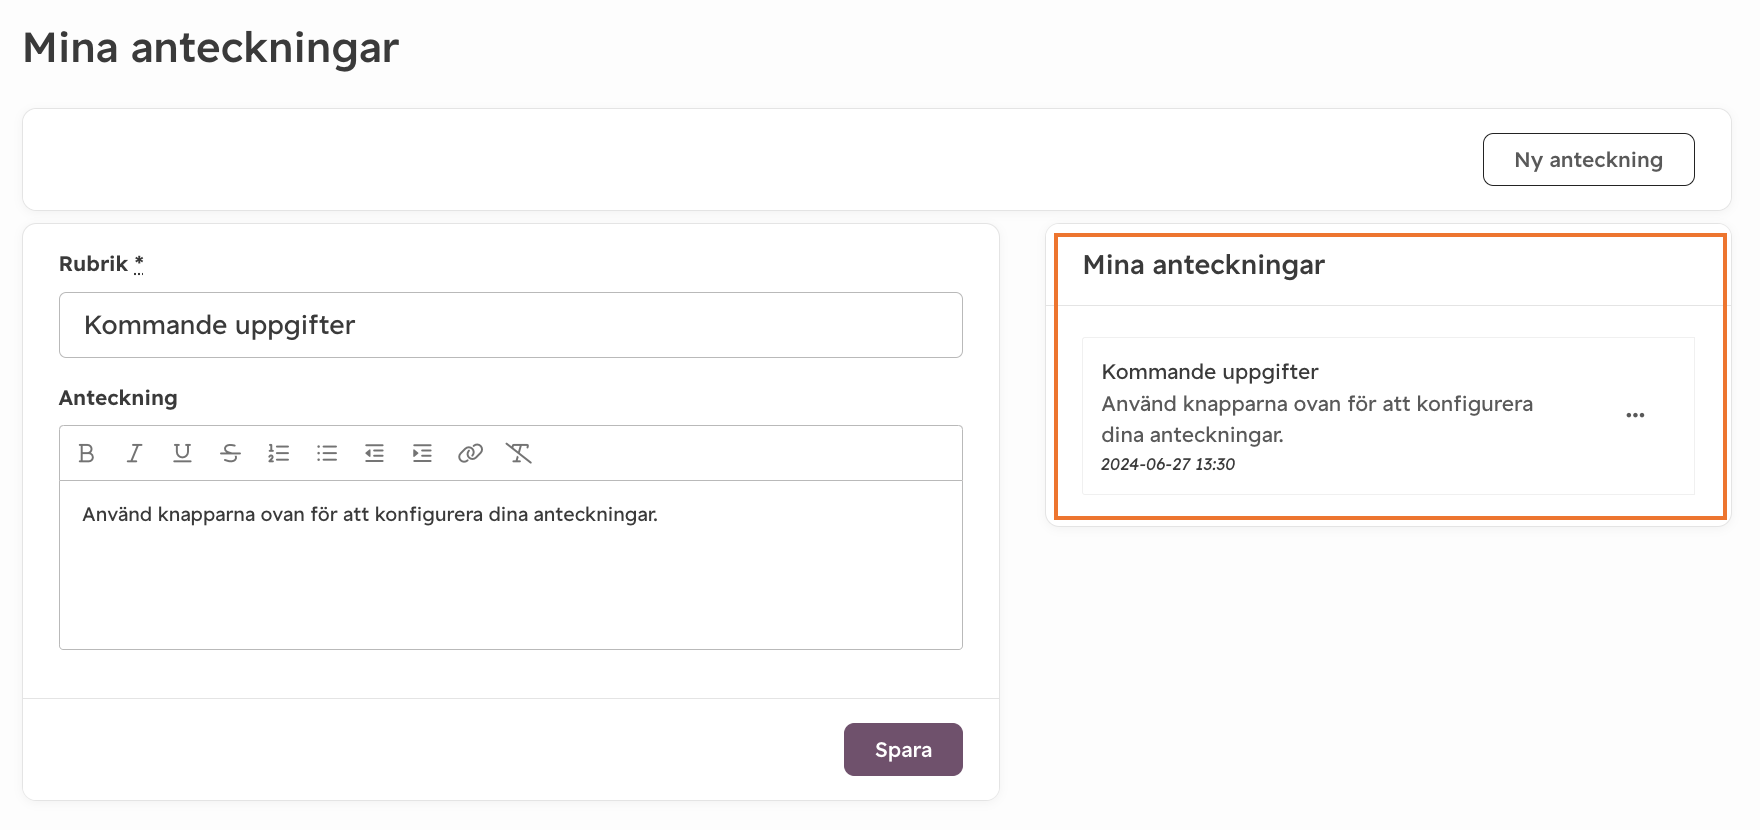This screenshot has height=830, width=1760.
Task: Insert a numbered list
Action: point(278,453)
